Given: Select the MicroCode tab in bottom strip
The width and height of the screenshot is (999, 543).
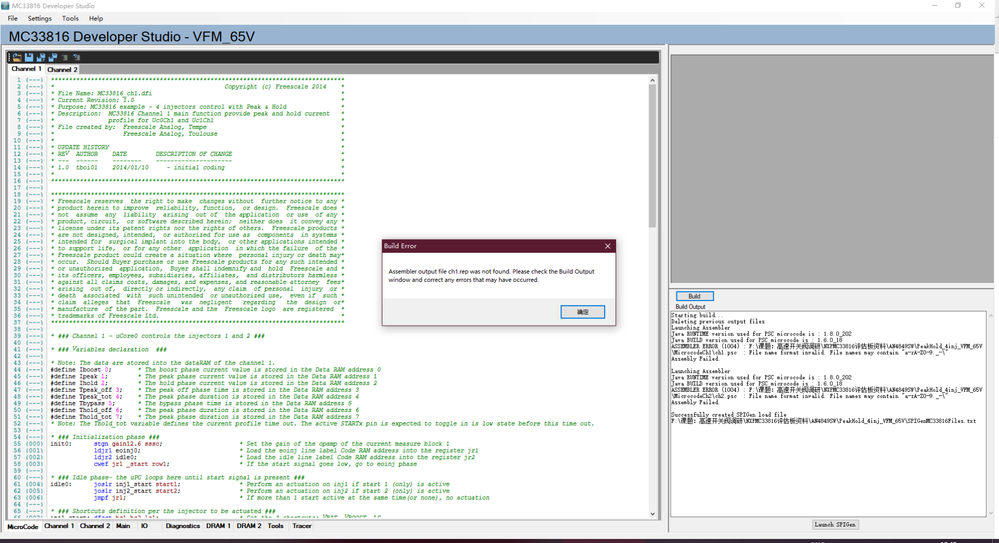Looking at the screenshot, I should click(23, 526).
